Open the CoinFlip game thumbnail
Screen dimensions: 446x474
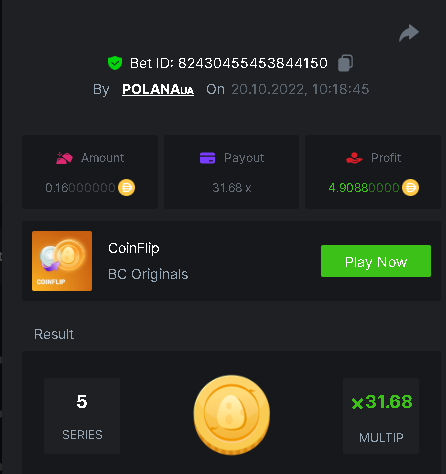pos(62,261)
